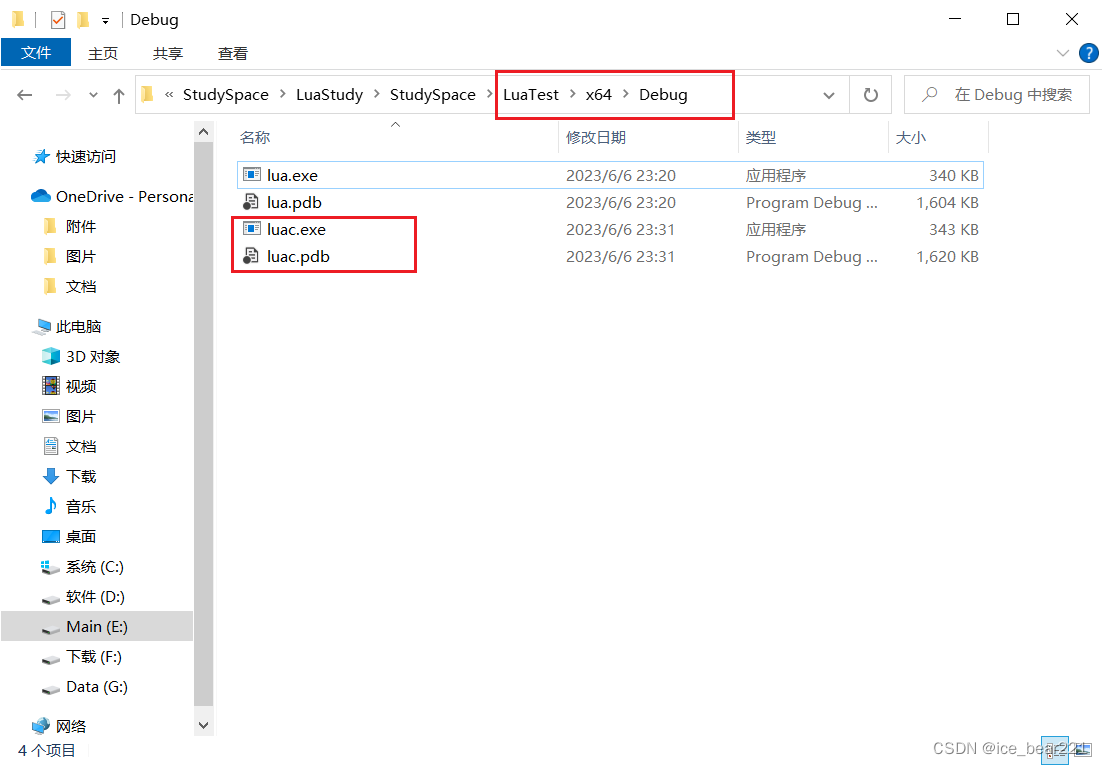Select lua.pdb in the file list
The image size is (1103, 766).
[x=295, y=202]
